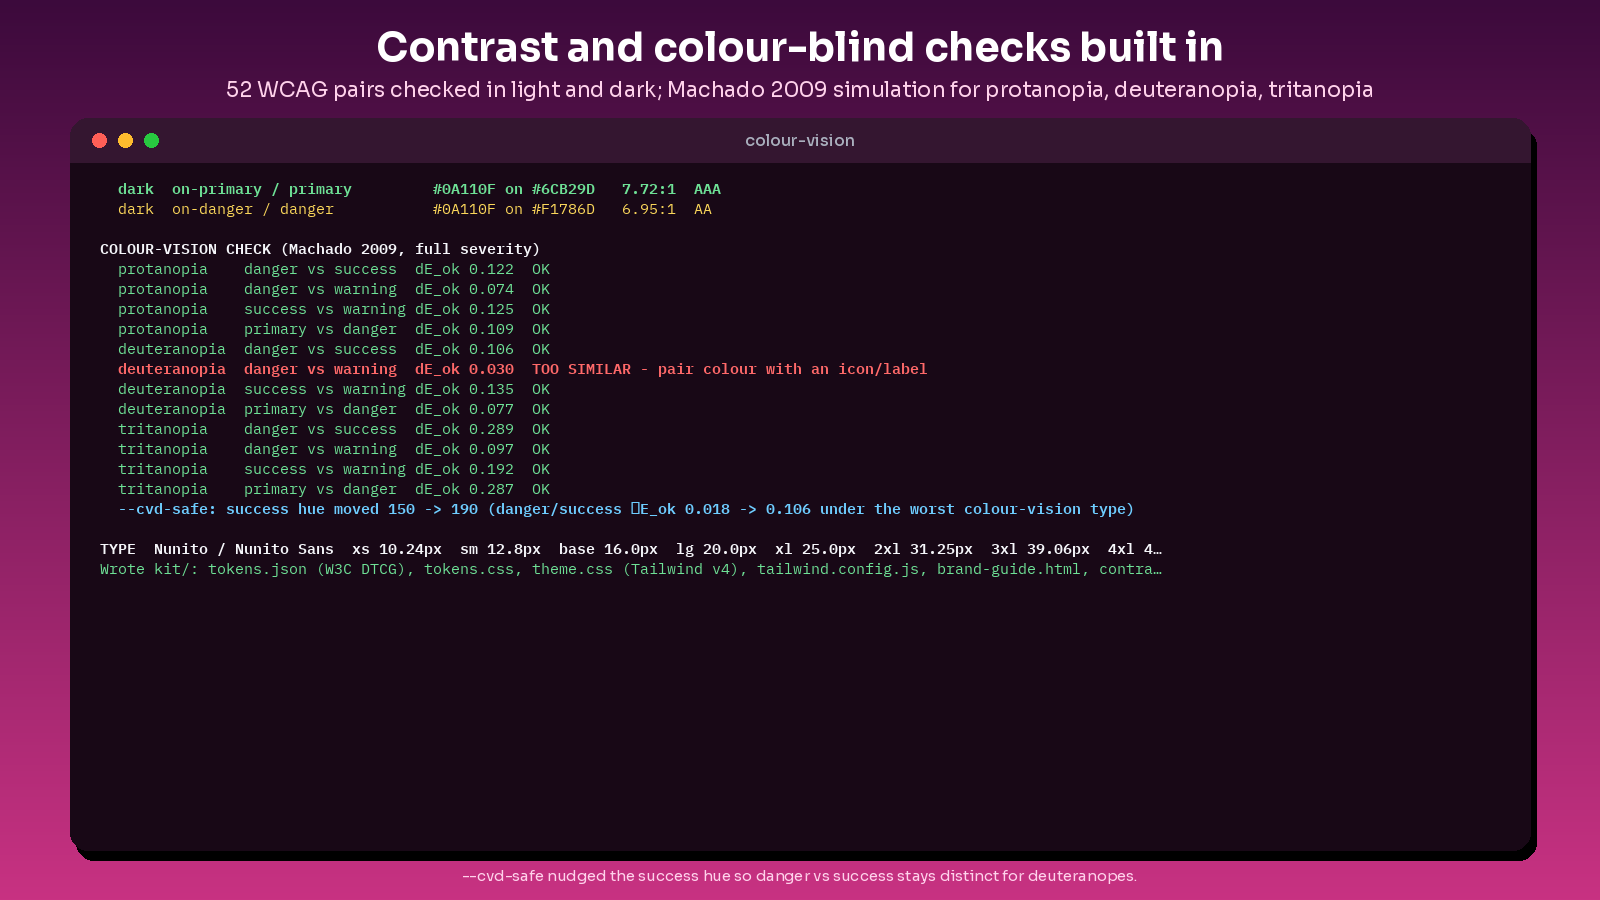Select protanopia danger vs warning row
Viewport: 1600px width, 900px height.
334,289
